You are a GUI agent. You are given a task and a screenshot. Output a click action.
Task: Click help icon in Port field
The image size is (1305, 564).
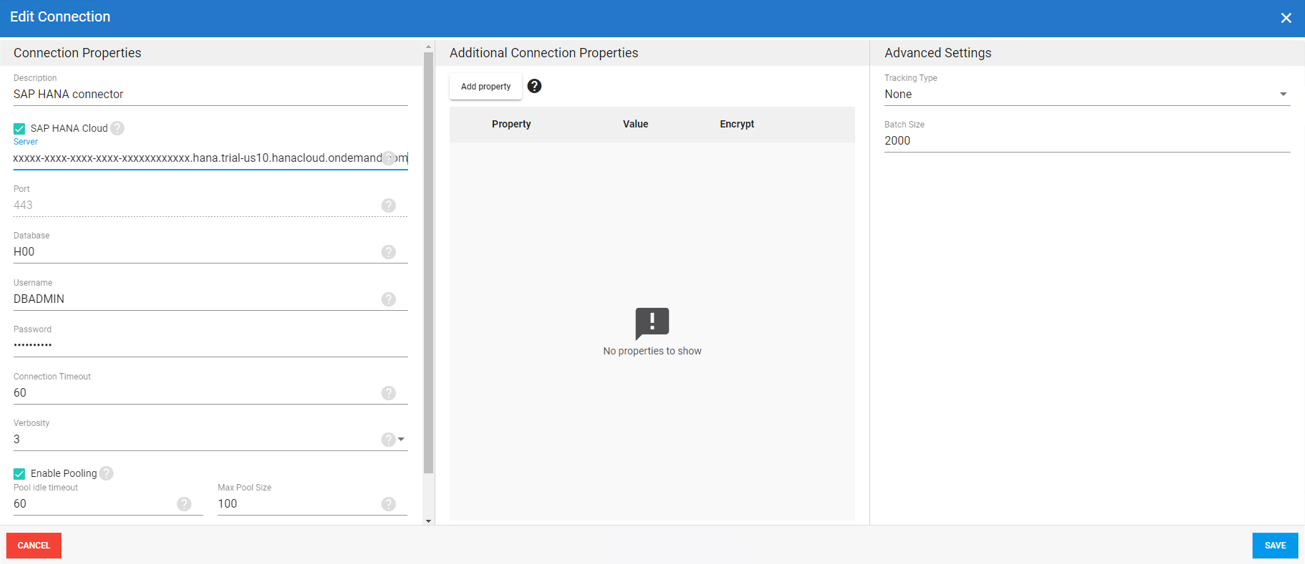coord(388,205)
